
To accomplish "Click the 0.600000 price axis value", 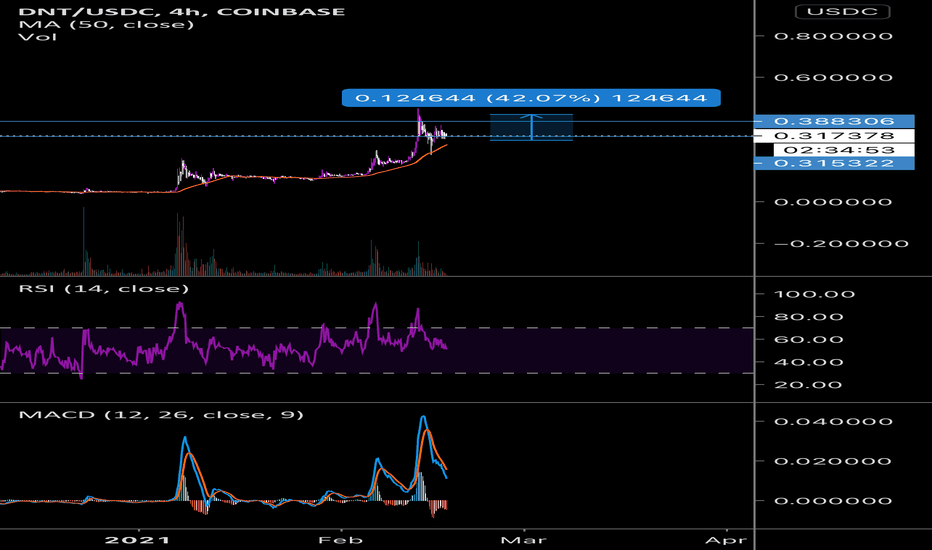I will [833, 77].
